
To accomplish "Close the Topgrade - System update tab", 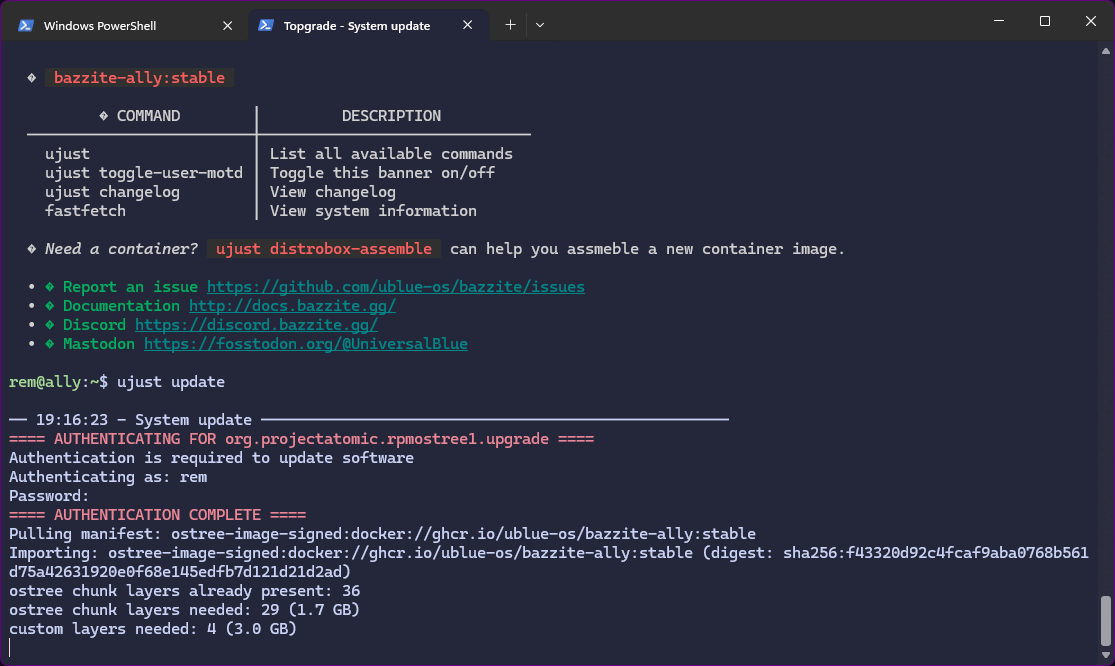I will coord(467,25).
